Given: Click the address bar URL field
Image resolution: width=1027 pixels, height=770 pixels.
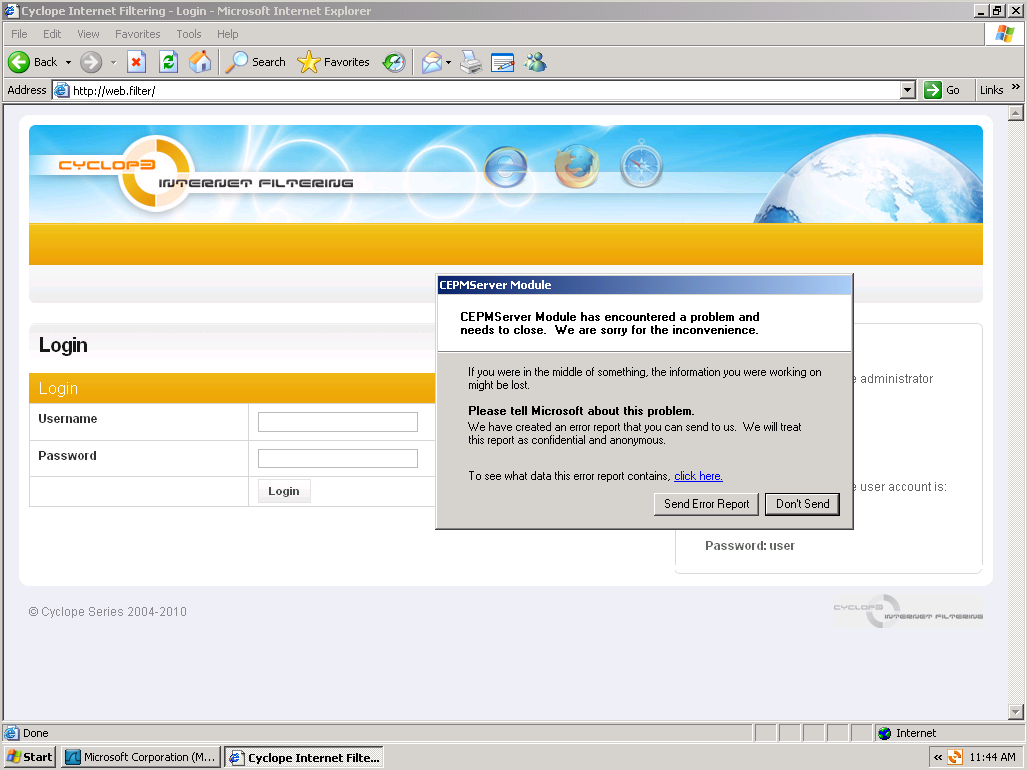Looking at the screenshot, I should (x=483, y=90).
